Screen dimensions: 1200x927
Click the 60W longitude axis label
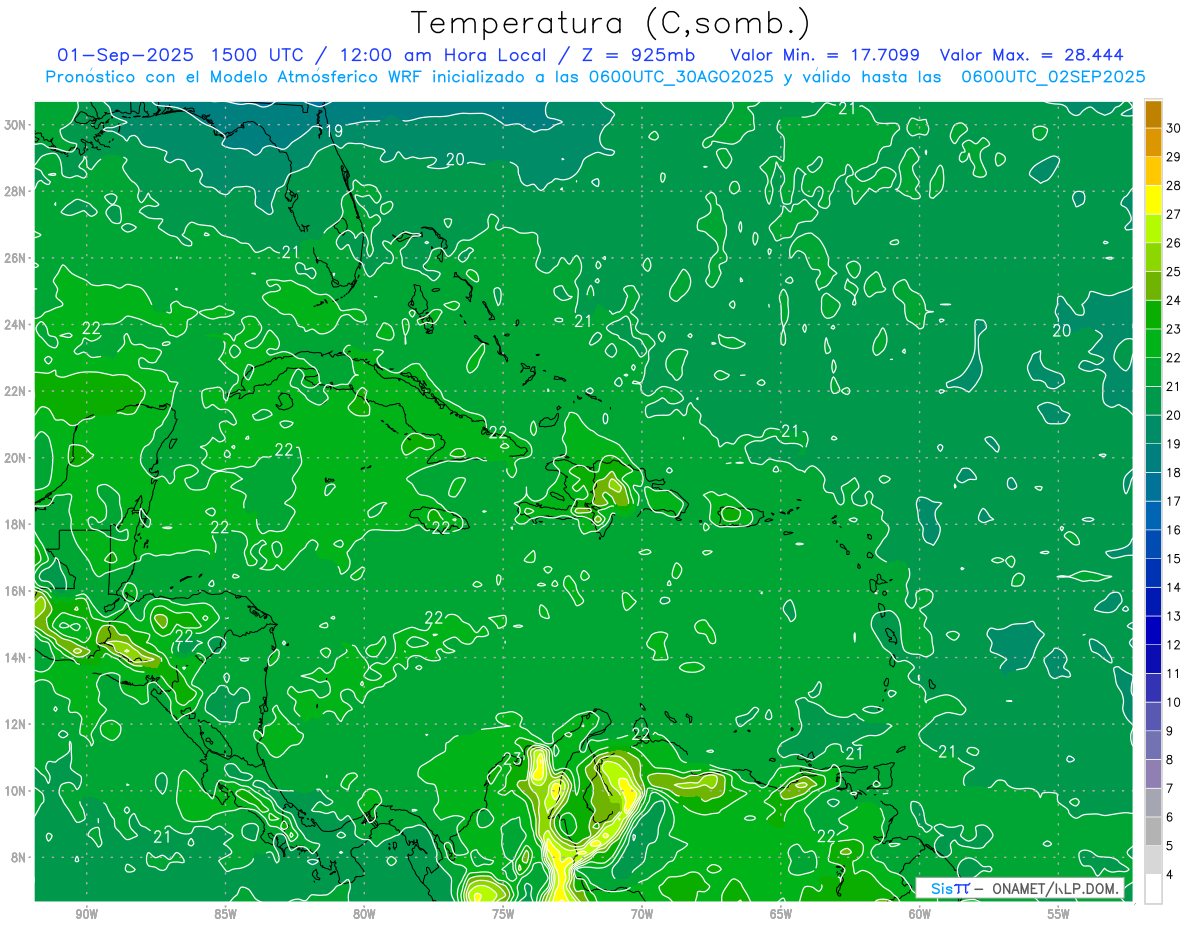[x=920, y=915]
